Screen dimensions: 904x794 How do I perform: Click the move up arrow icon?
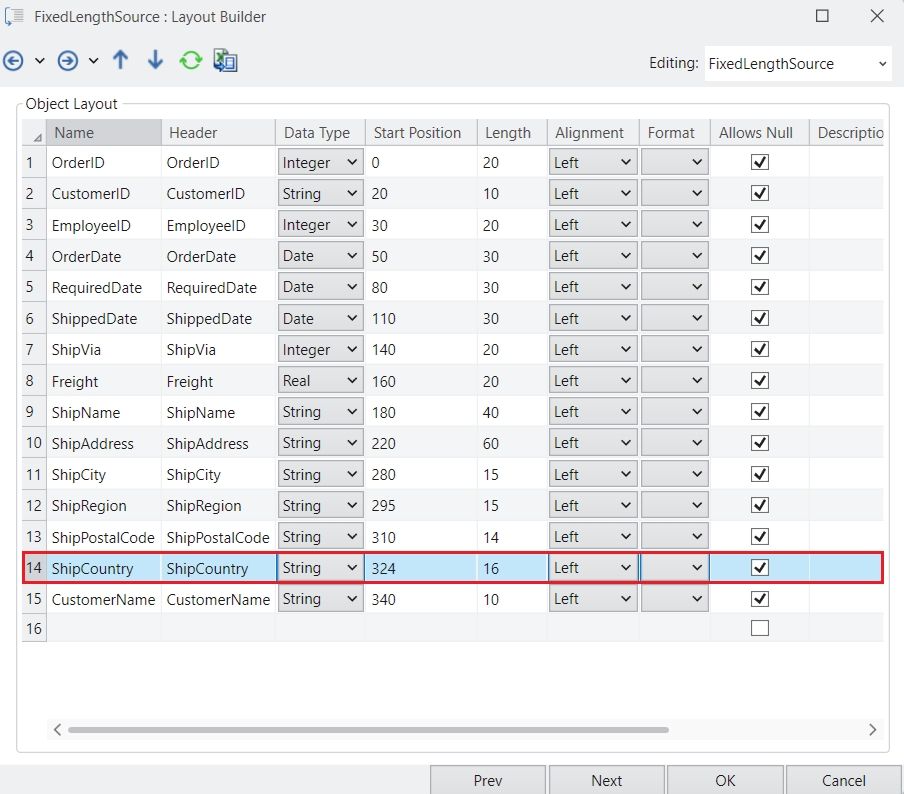[121, 60]
